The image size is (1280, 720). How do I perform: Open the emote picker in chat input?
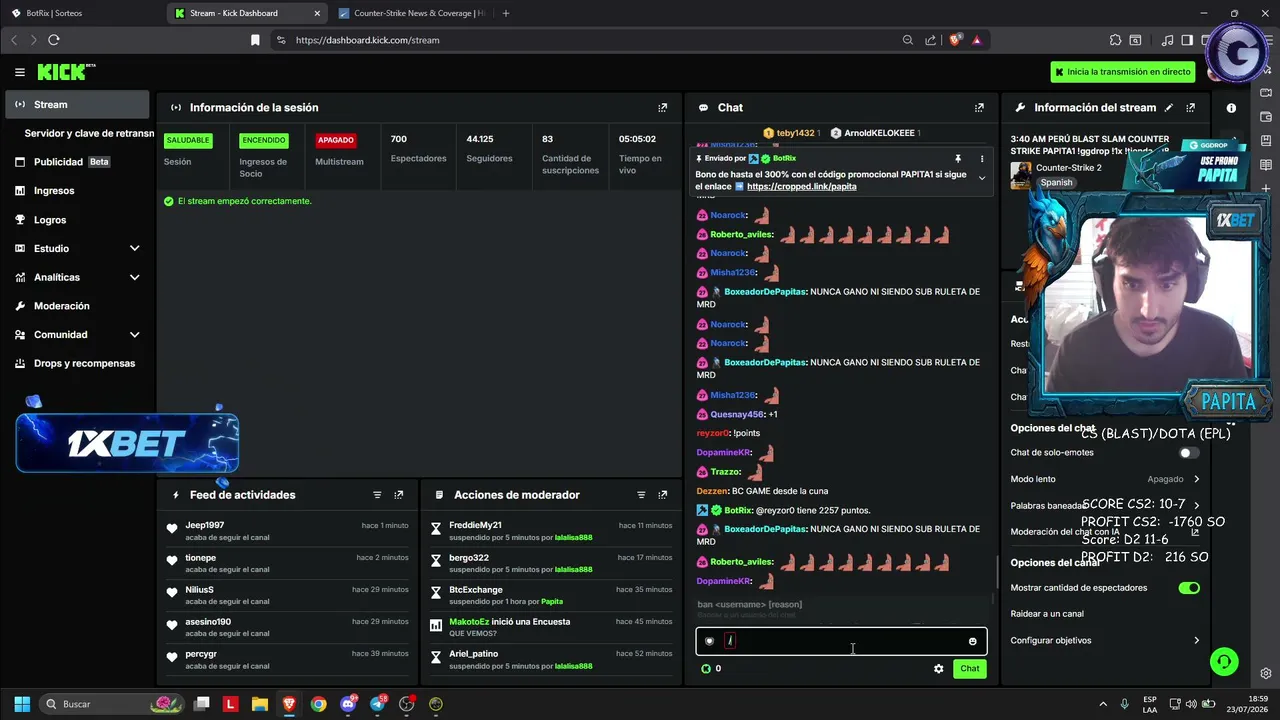[972, 641]
